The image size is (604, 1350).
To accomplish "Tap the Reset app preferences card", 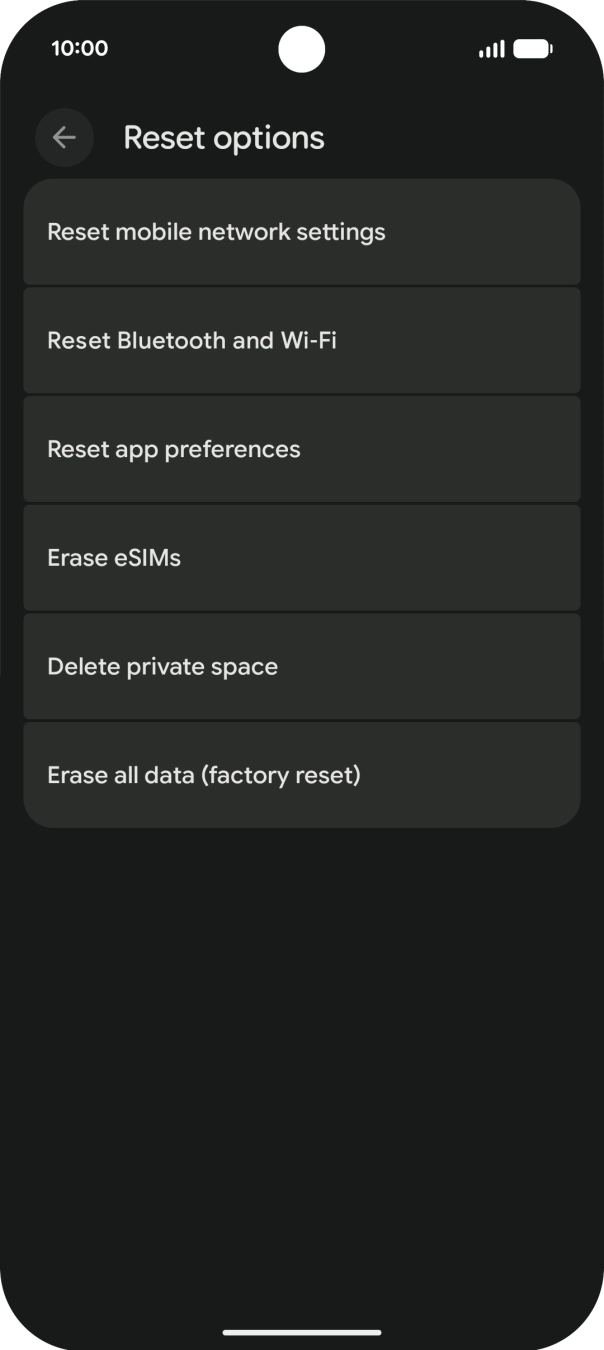I will click(301, 449).
